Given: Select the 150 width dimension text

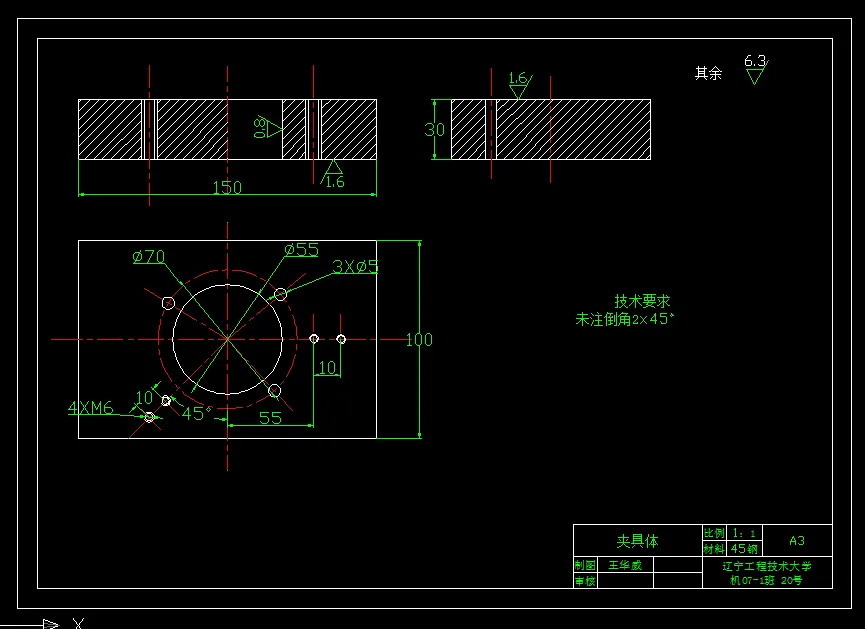Looking at the screenshot, I should pyautogui.click(x=227, y=188).
